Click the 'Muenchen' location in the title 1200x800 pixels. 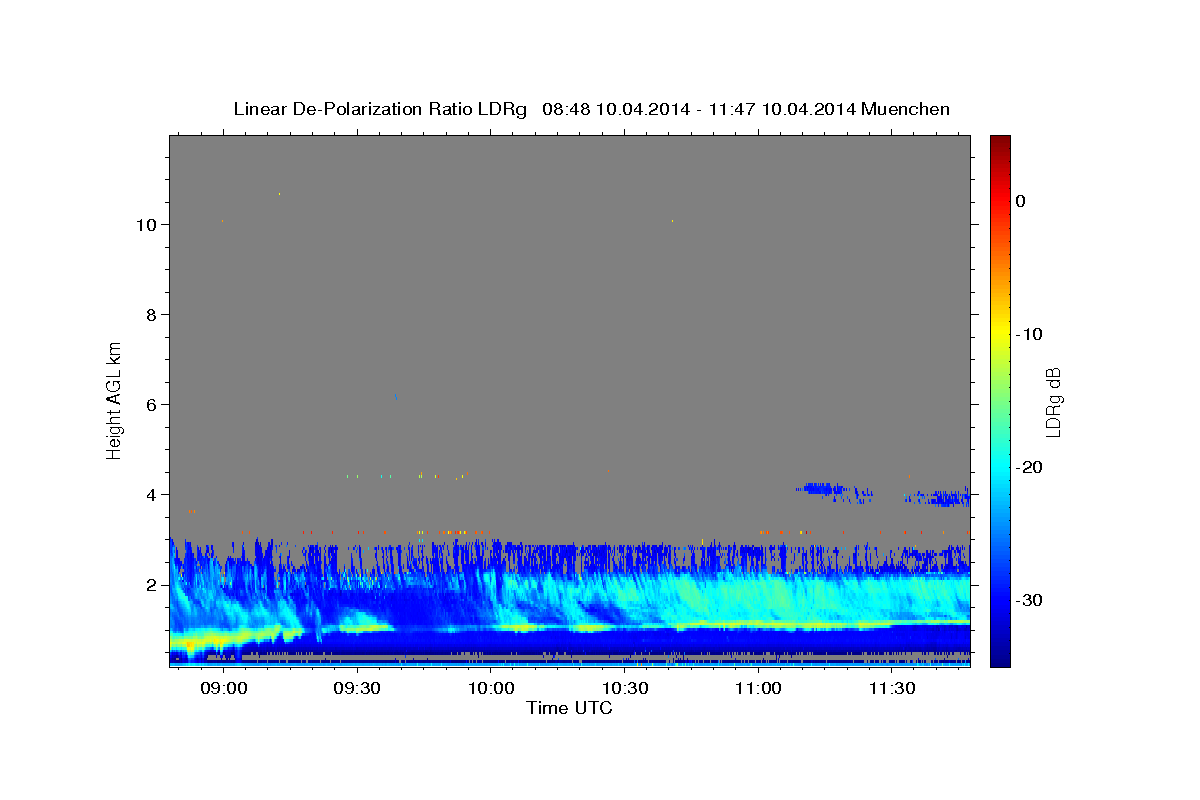(905, 109)
